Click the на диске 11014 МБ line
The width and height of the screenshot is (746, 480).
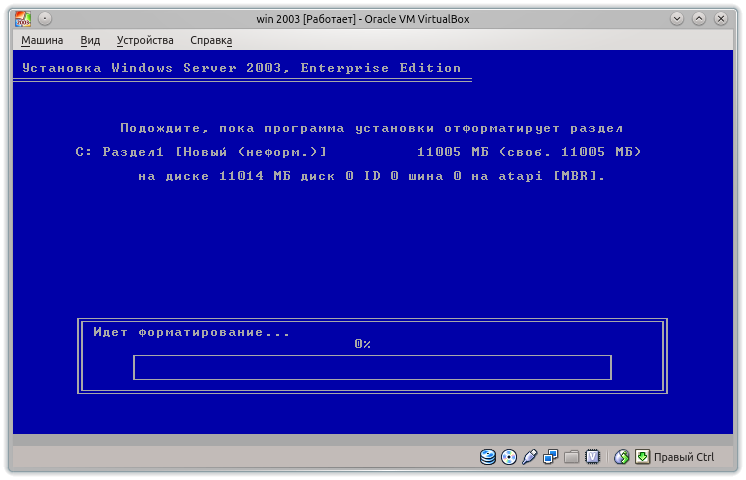click(x=371, y=176)
